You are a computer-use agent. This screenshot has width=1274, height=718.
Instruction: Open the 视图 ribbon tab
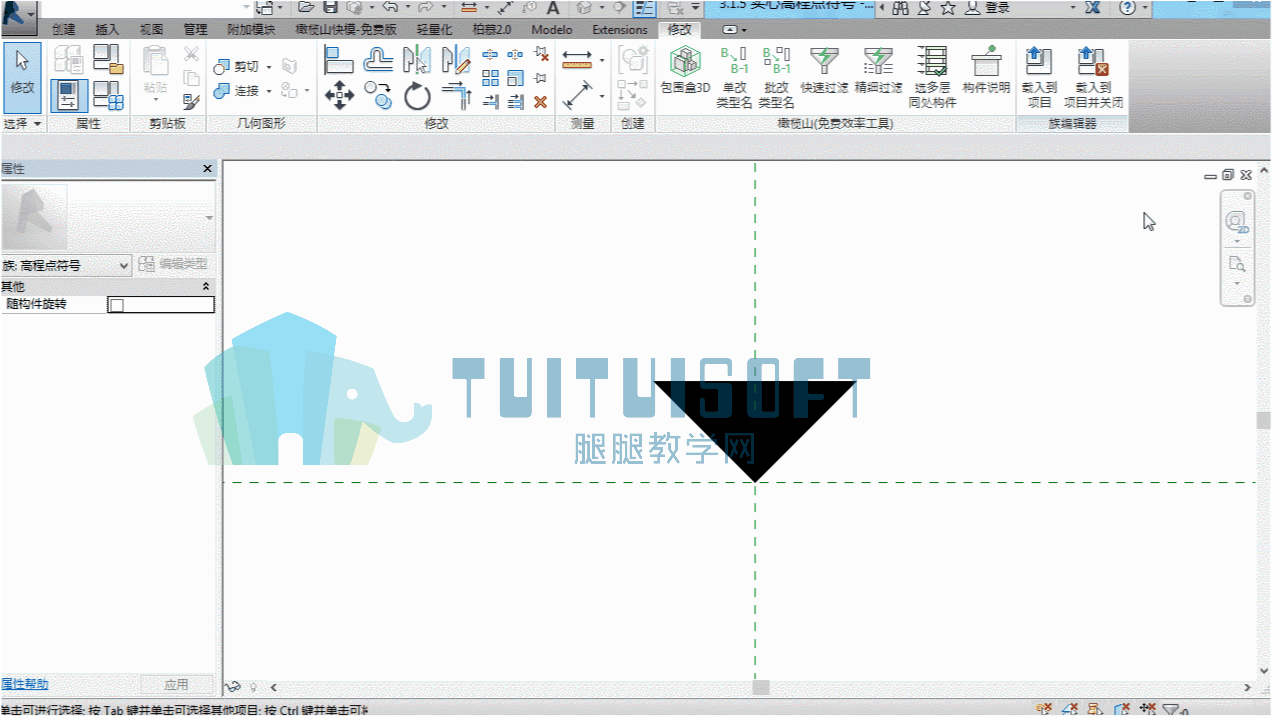[x=151, y=30]
